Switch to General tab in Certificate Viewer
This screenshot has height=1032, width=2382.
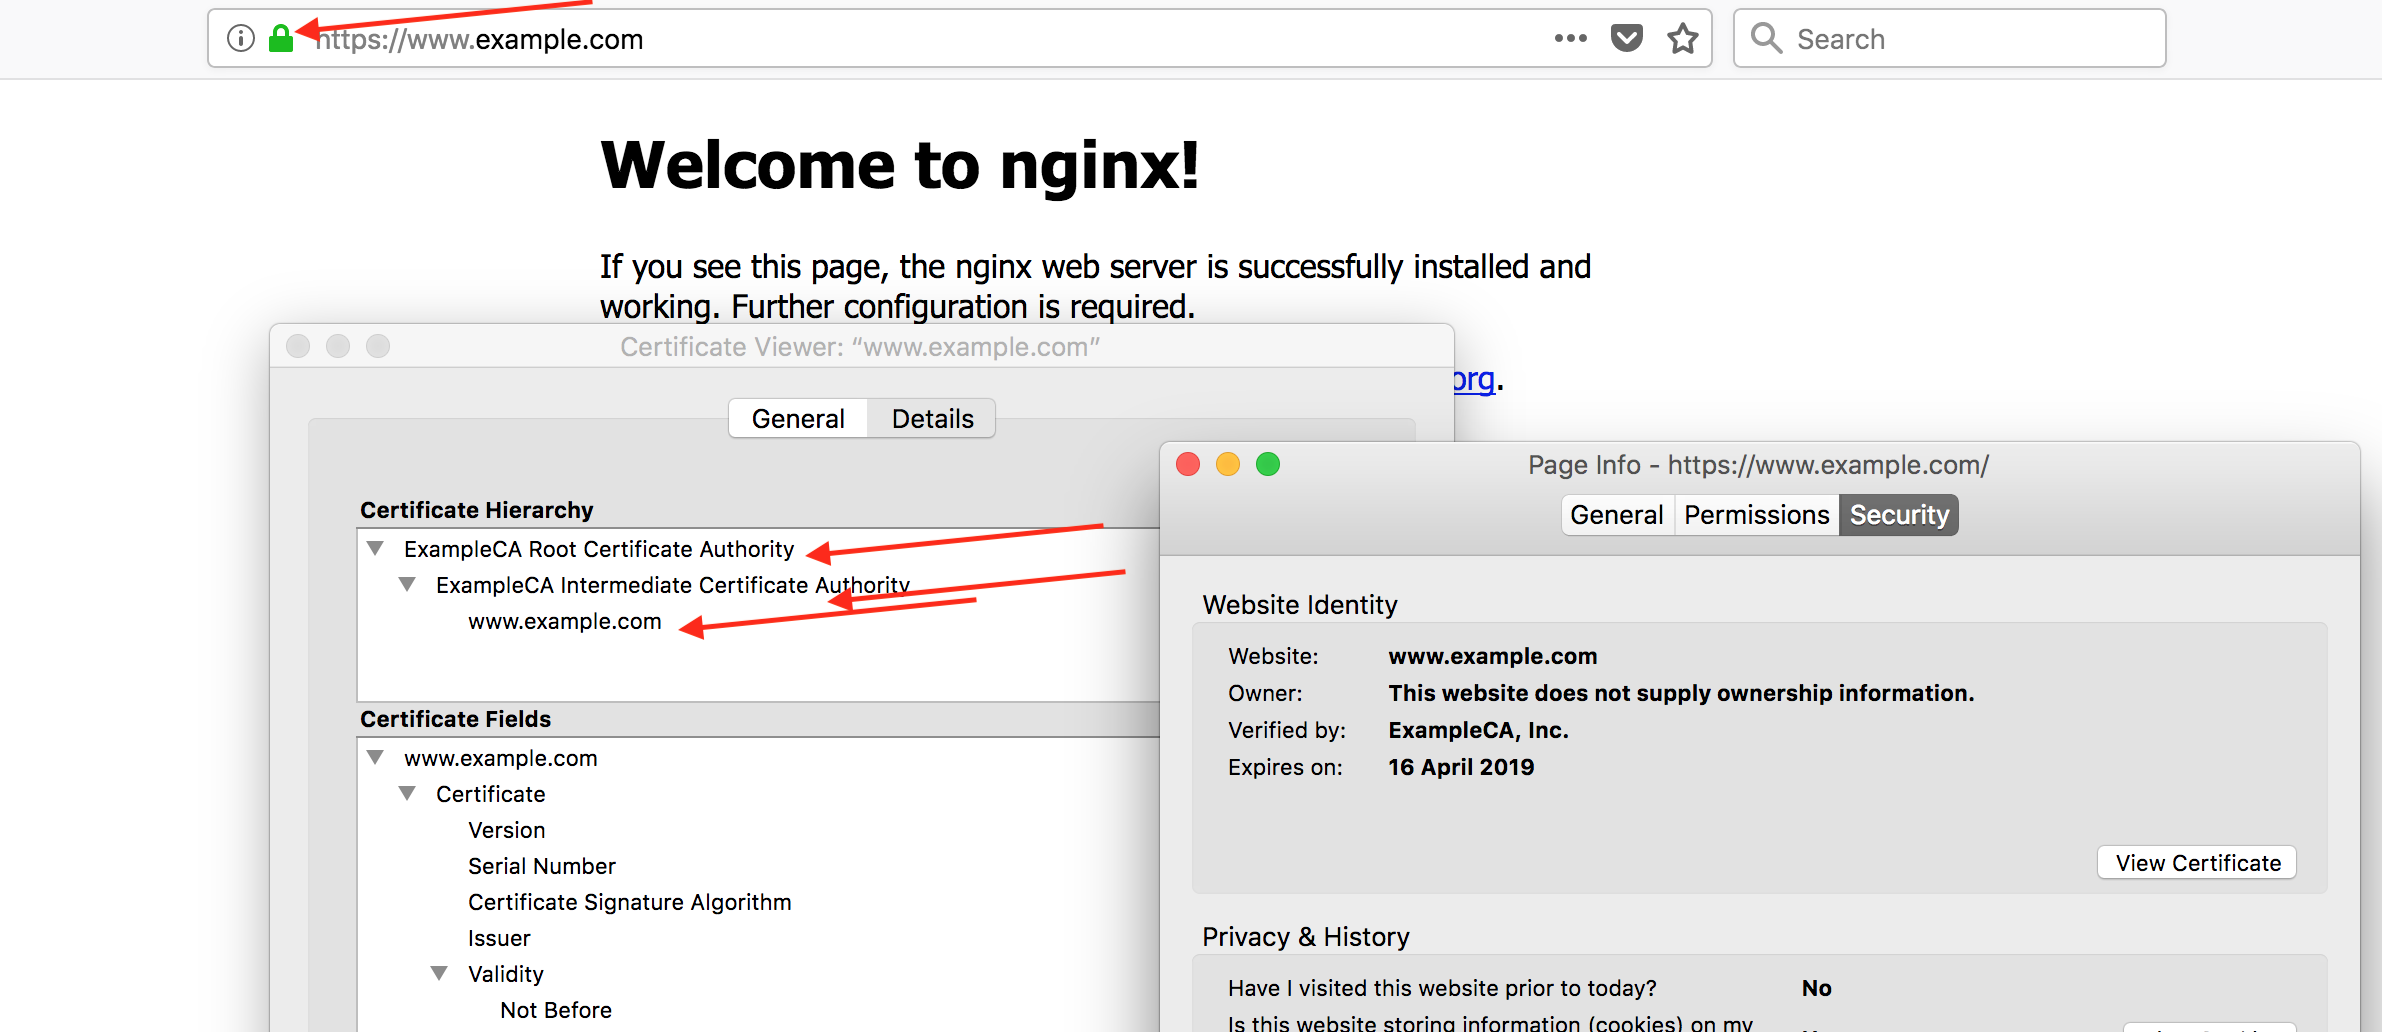(x=798, y=418)
